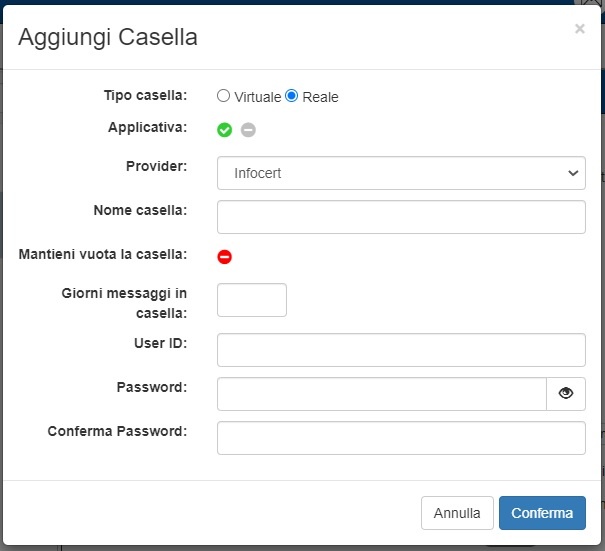Select the Virtuale radio button
Viewport: 605px width, 551px height.
224,96
